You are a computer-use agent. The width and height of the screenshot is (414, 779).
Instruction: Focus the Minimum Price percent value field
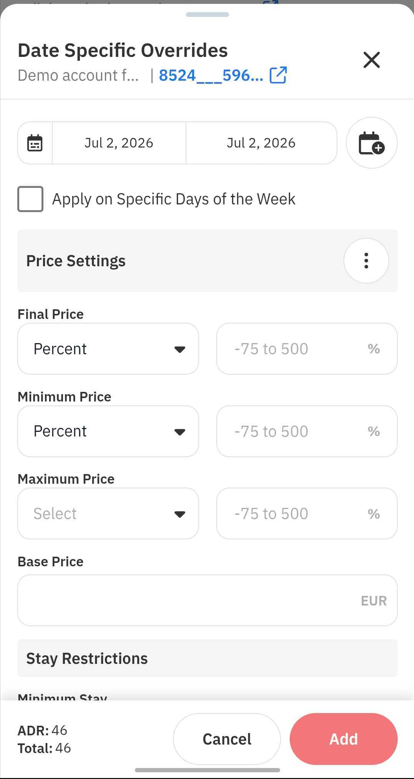[307, 431]
